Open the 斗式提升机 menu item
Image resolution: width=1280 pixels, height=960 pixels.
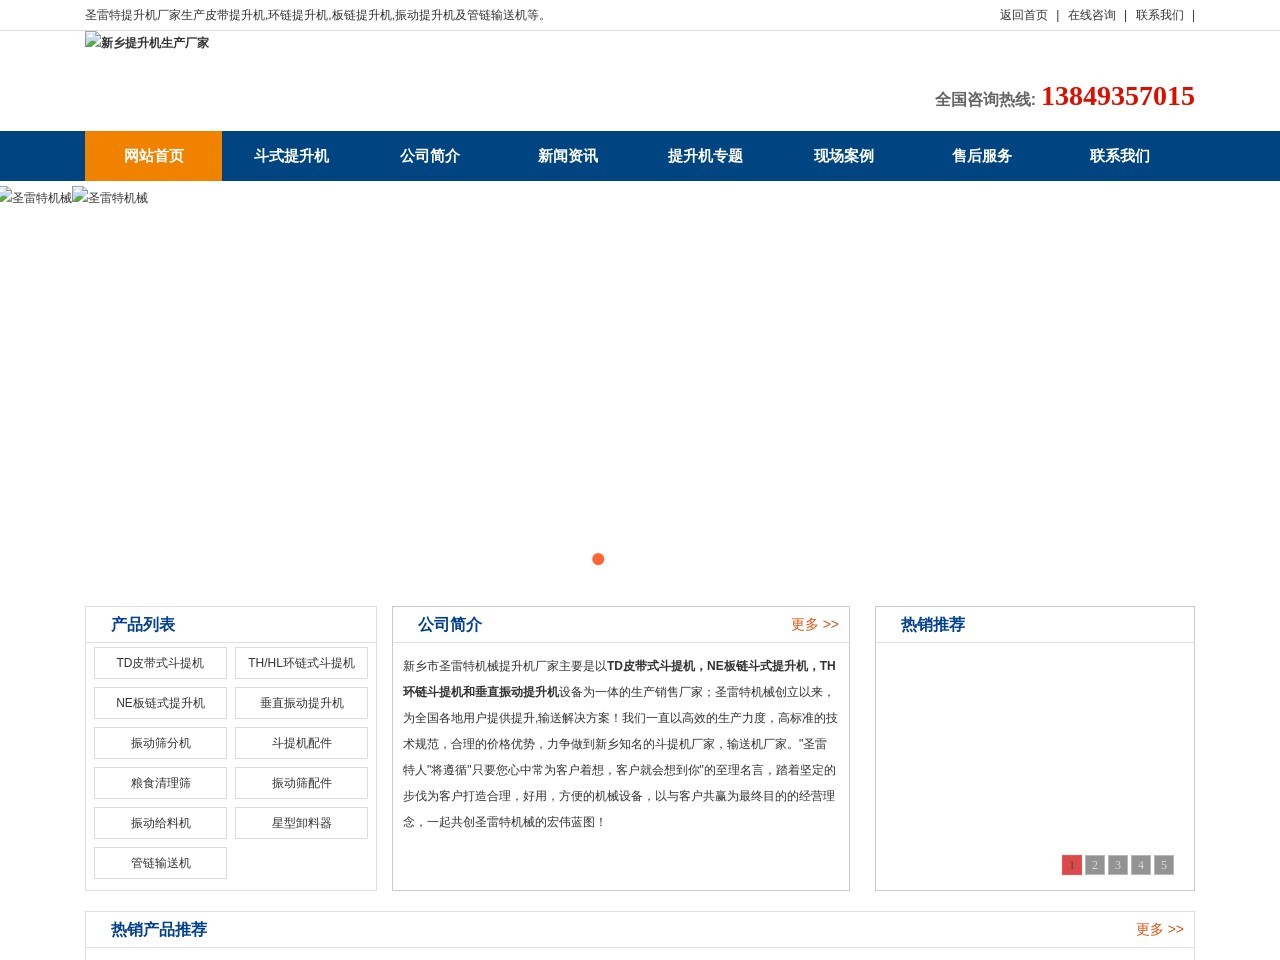[291, 156]
